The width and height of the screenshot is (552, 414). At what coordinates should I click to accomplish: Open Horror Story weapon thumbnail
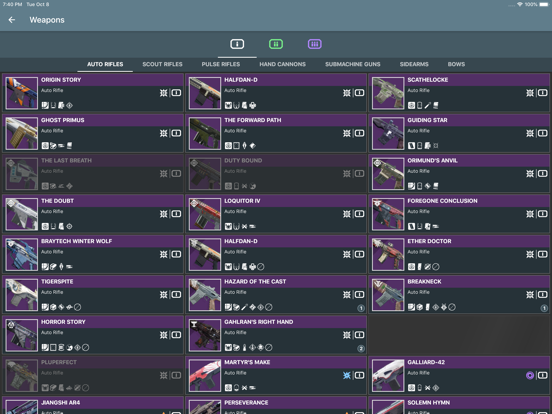point(21,335)
